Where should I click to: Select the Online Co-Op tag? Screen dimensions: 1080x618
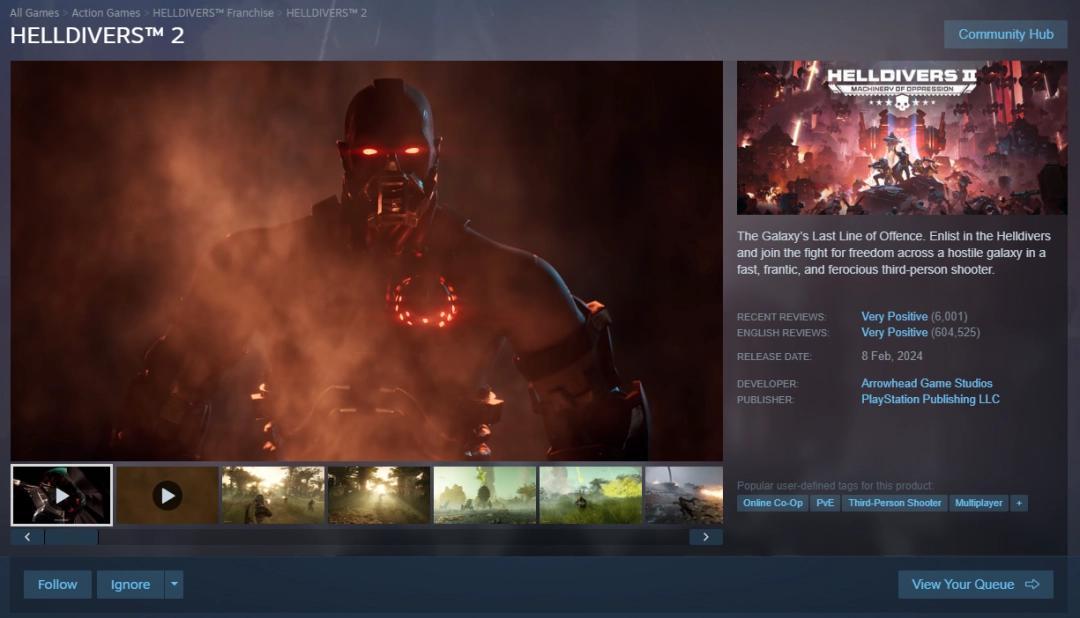coord(772,503)
